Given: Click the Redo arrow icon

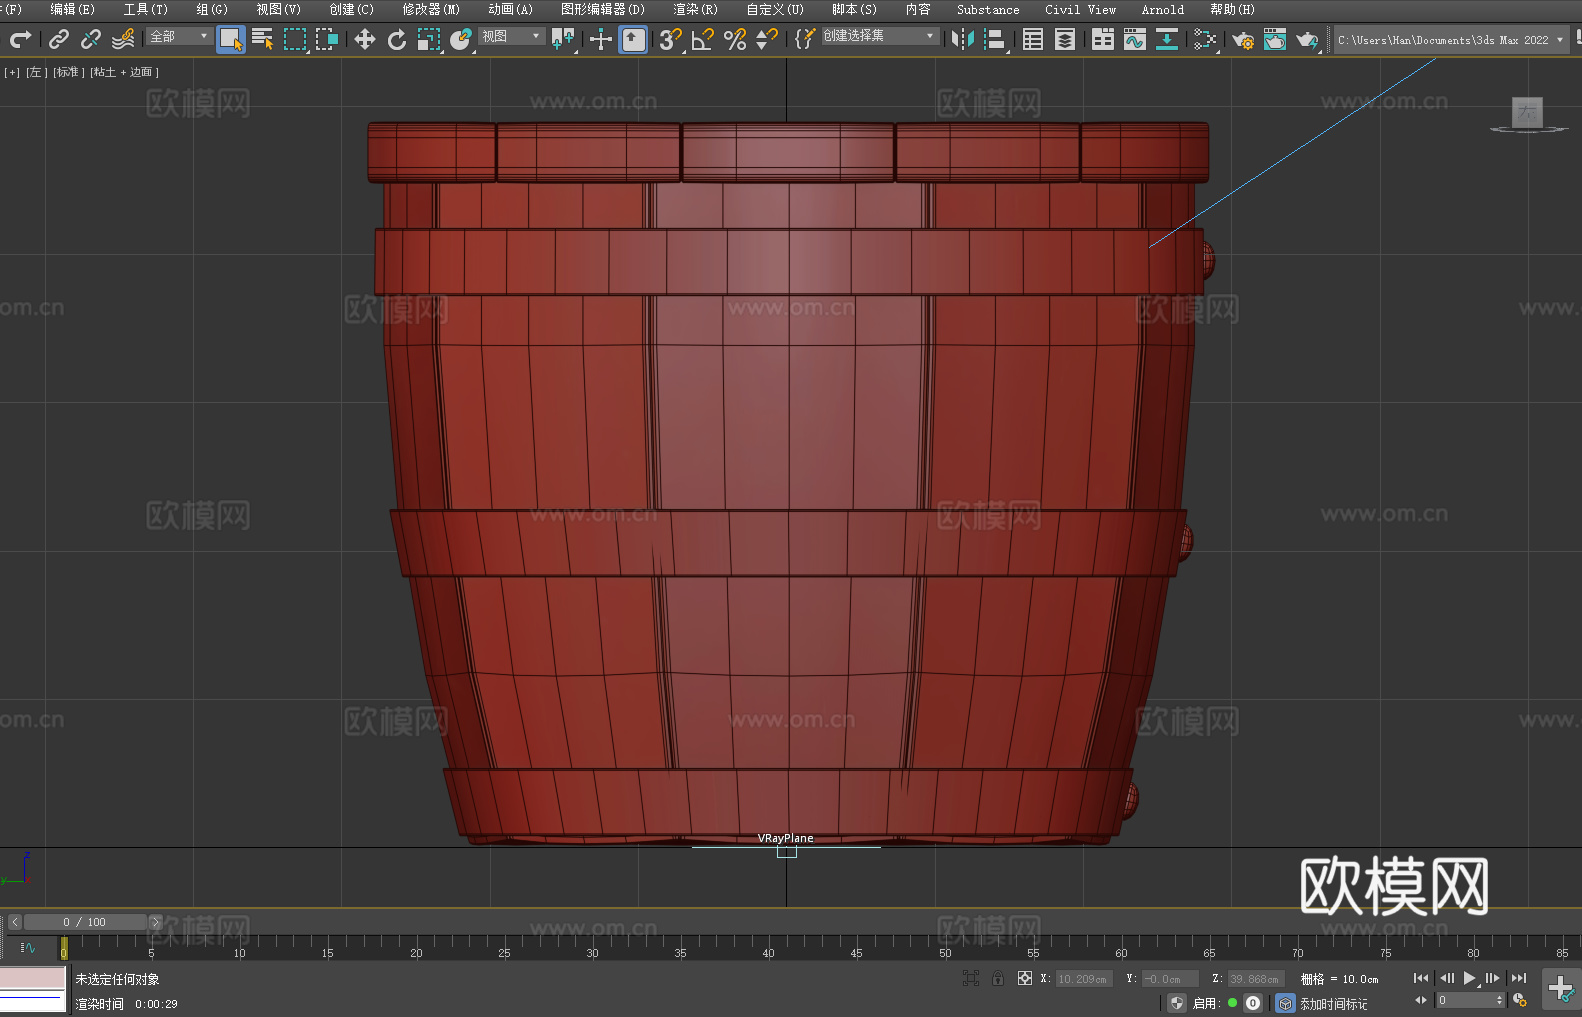Looking at the screenshot, I should click(20, 39).
